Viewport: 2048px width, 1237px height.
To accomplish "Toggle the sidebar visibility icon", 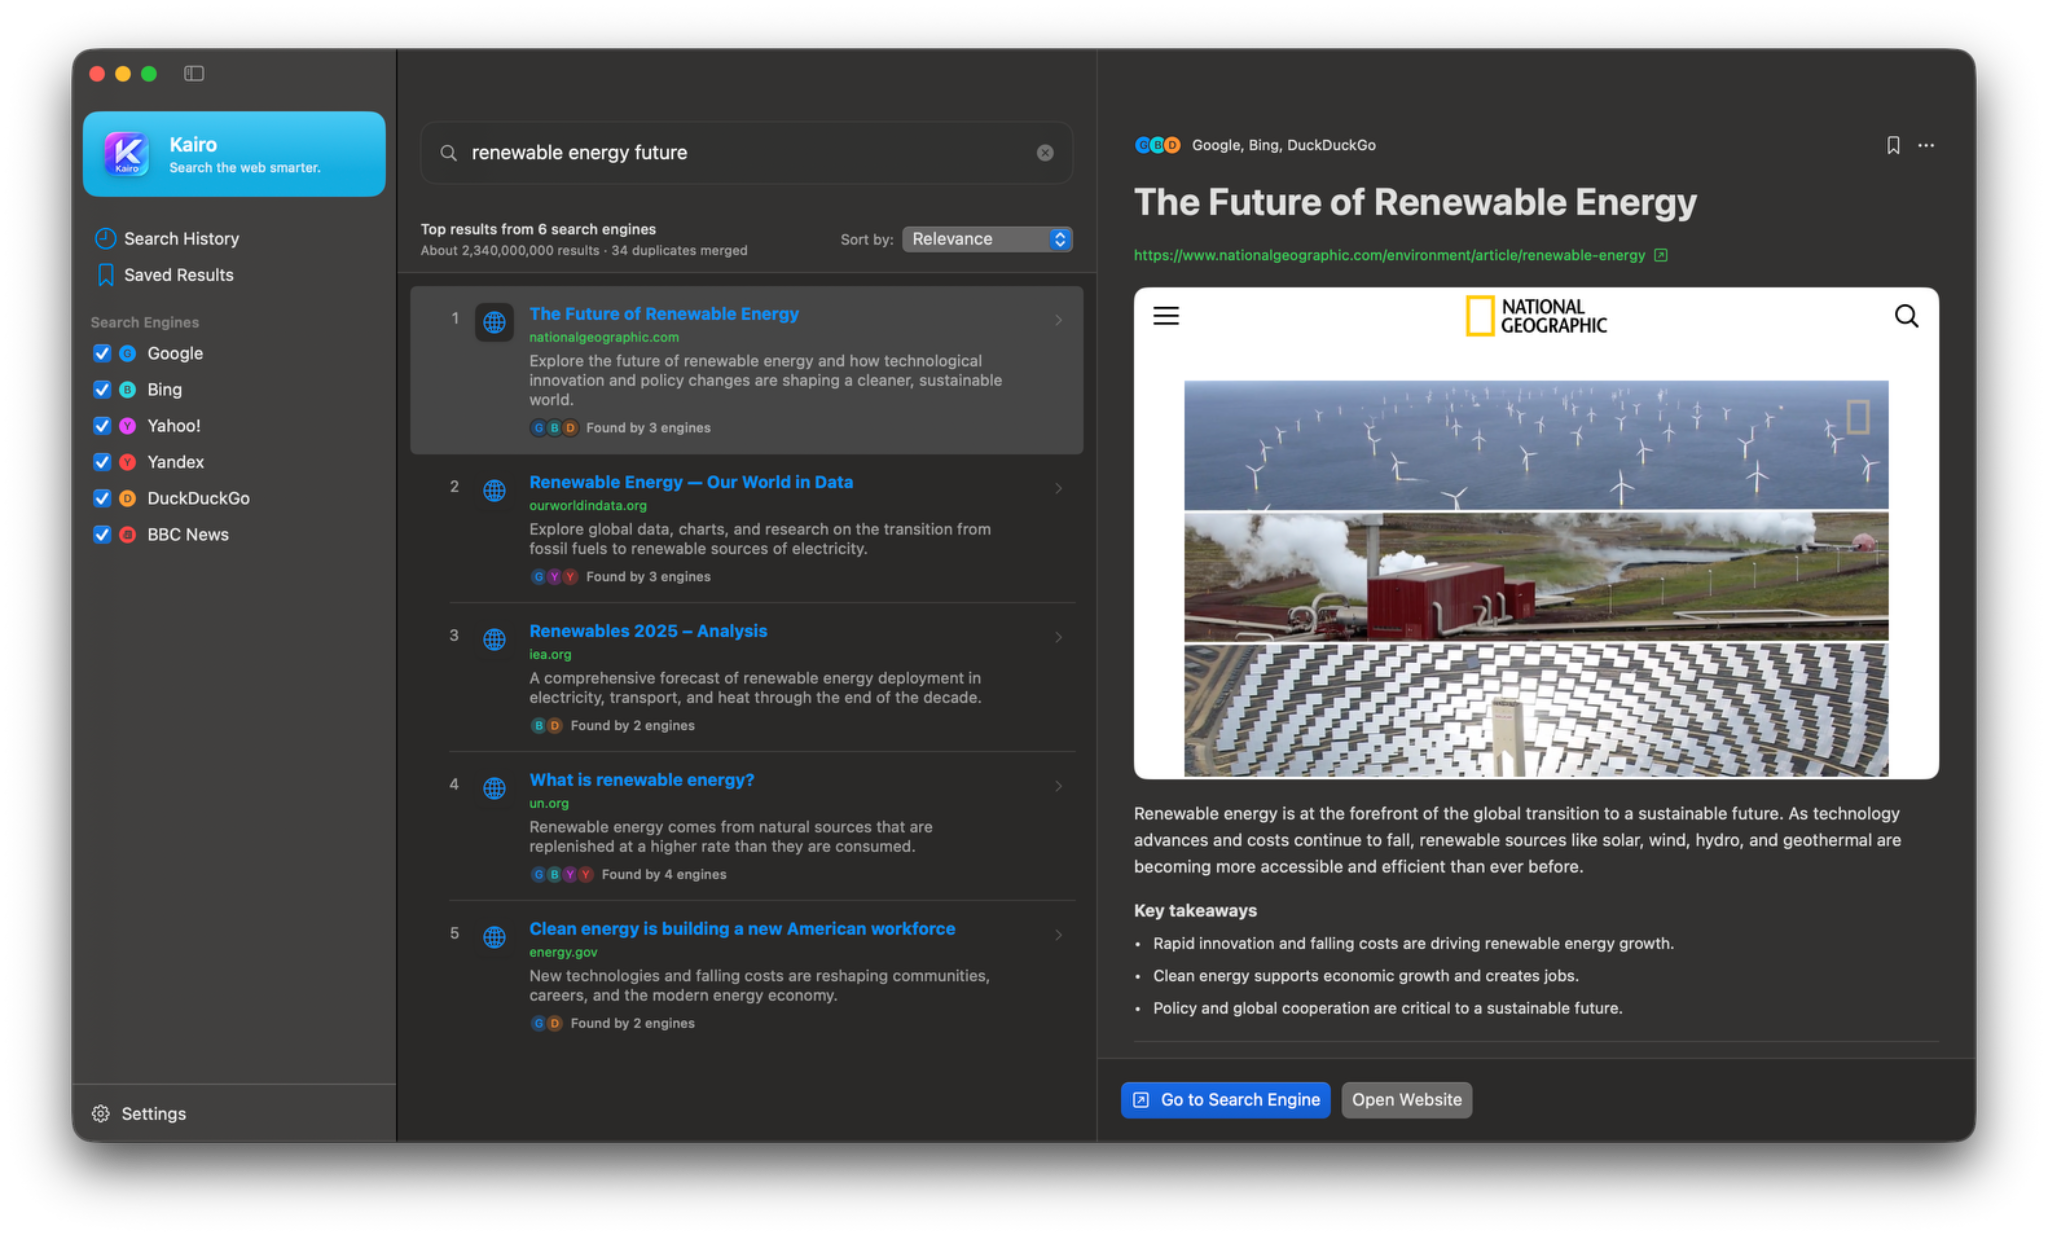I will [194, 73].
